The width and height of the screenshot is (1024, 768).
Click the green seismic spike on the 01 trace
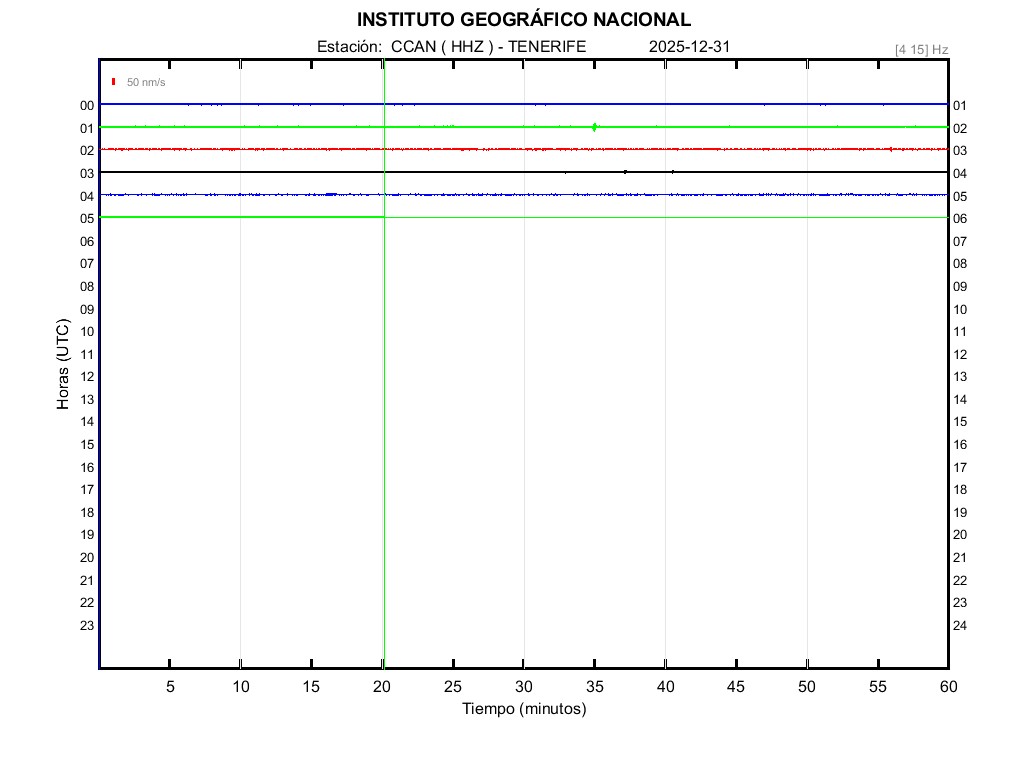(x=595, y=127)
